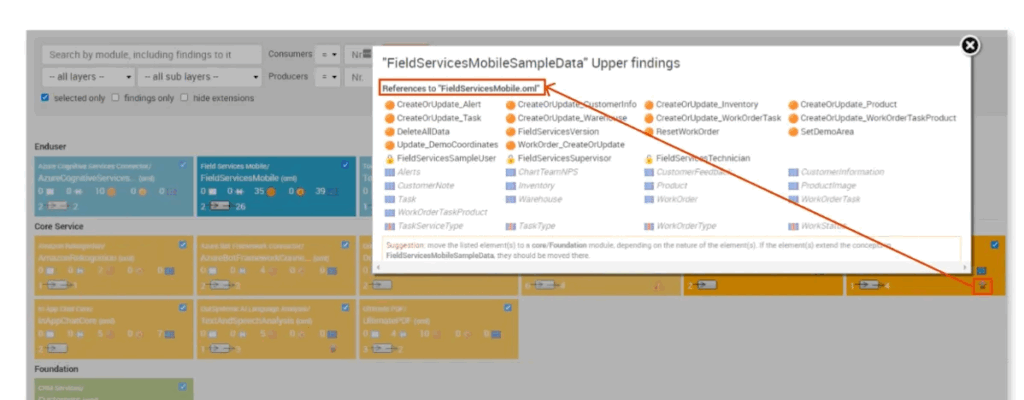1024x400 pixels.
Task: Click the highlighted upper findings warning icon
Action: coord(982,286)
